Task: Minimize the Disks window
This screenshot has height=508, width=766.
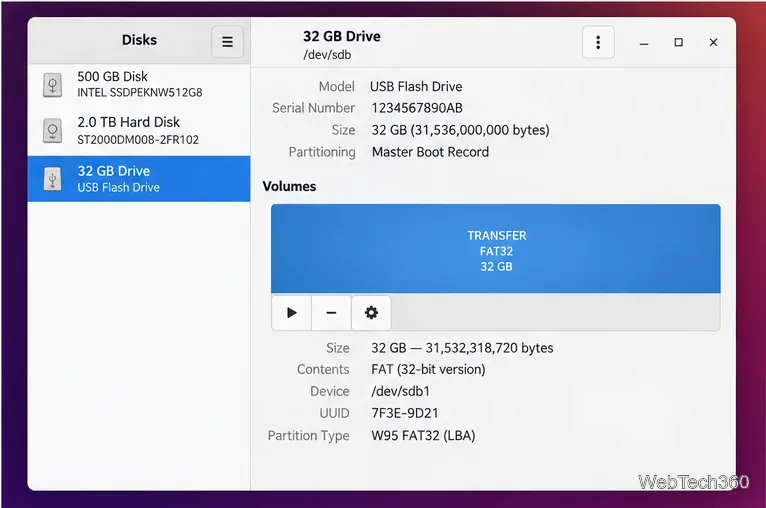Action: point(644,43)
